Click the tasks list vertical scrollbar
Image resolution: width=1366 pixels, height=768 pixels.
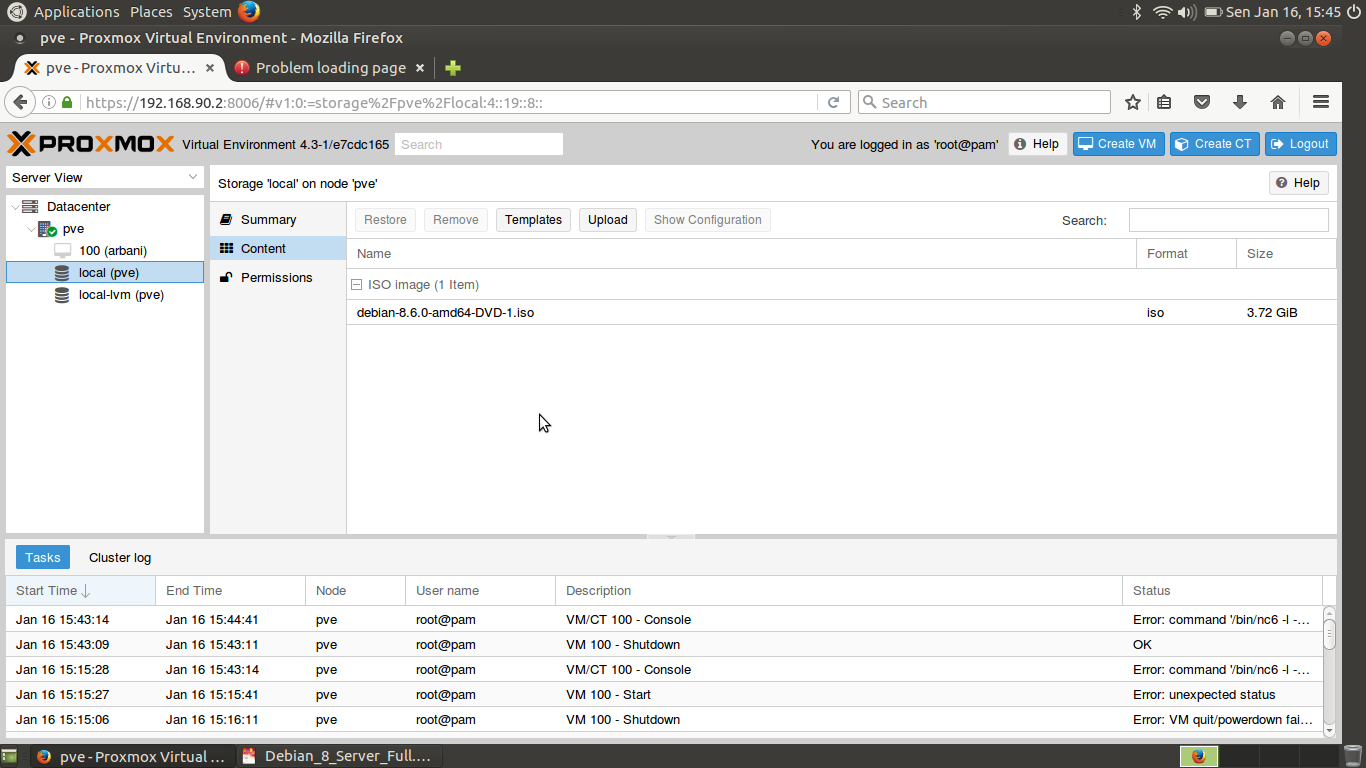coord(1329,672)
